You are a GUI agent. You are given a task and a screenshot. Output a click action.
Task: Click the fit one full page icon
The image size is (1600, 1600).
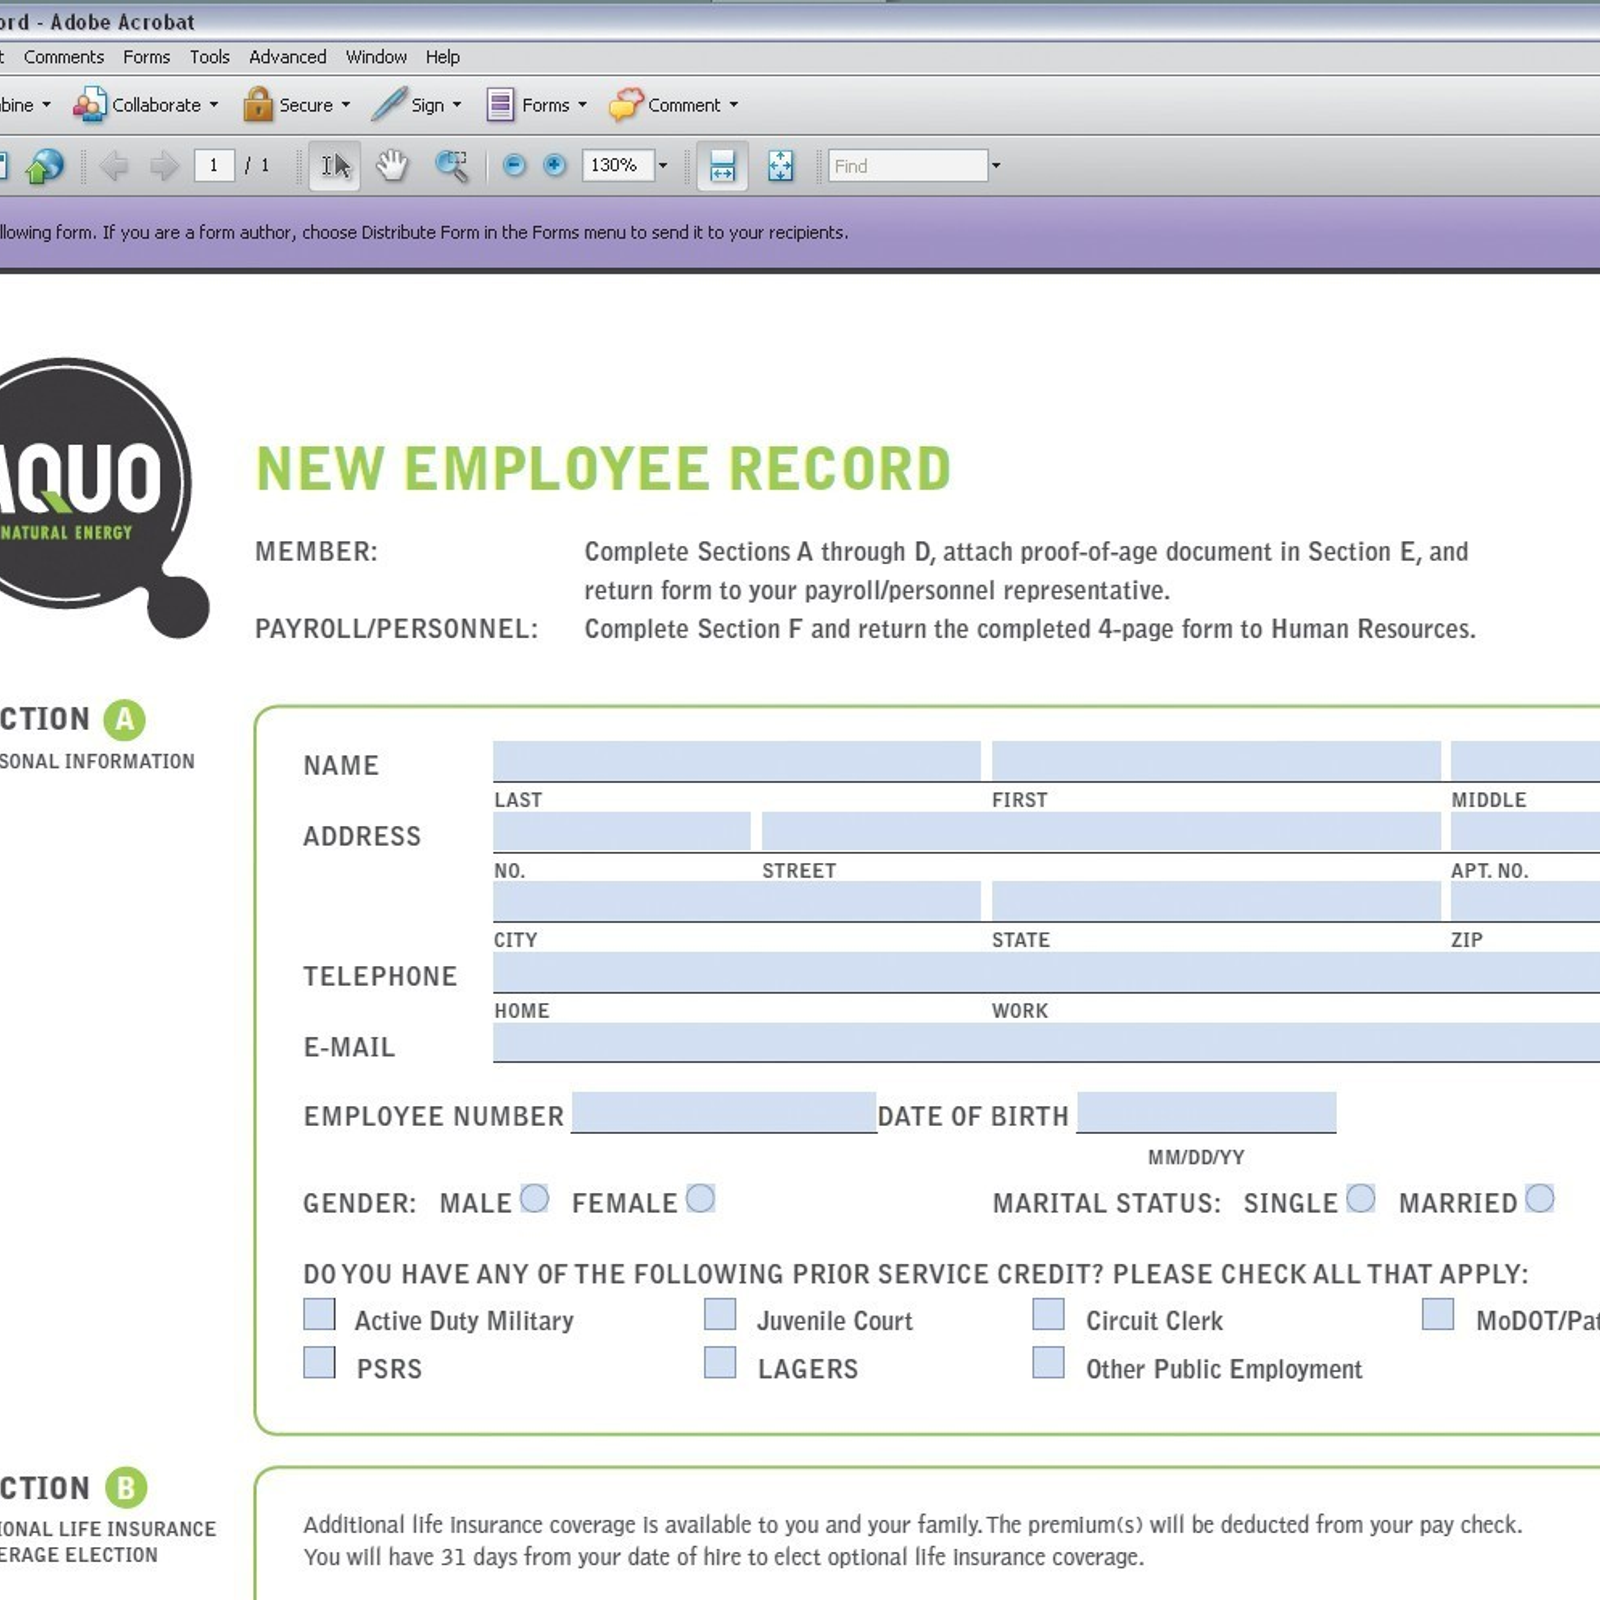780,166
